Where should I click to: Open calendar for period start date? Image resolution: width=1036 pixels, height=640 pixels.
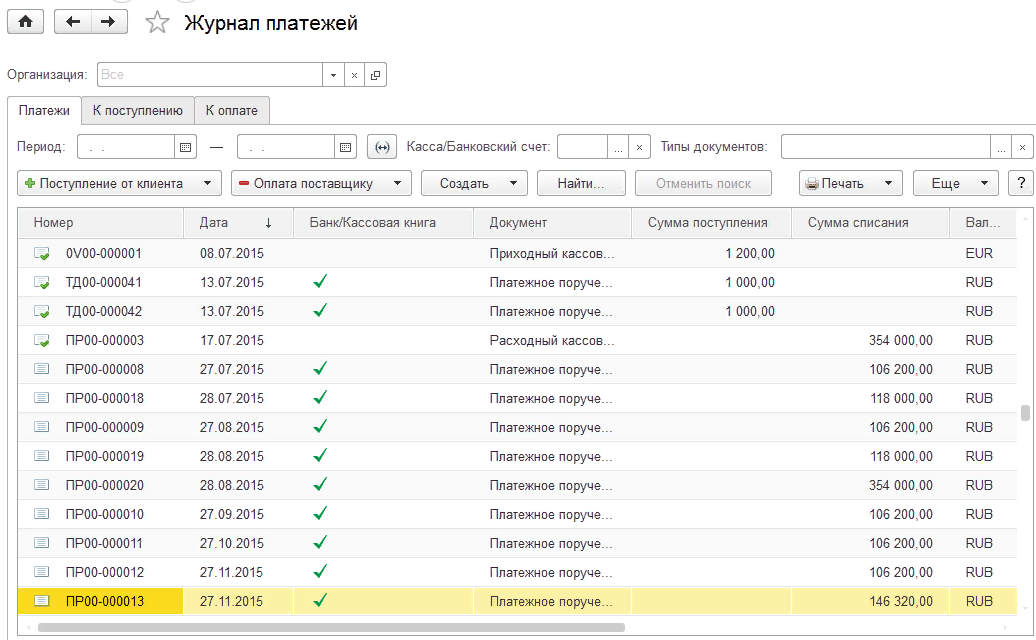coord(185,147)
